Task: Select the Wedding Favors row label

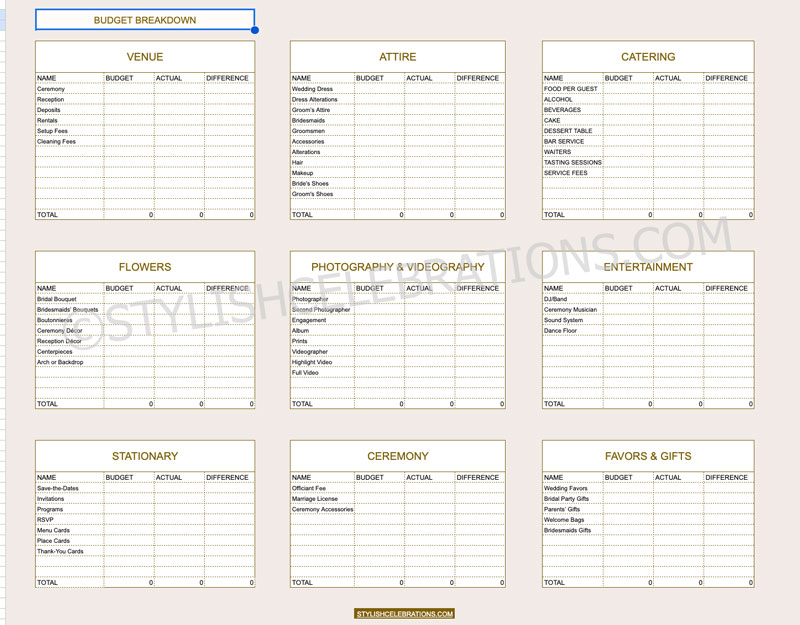Action: coord(566,488)
